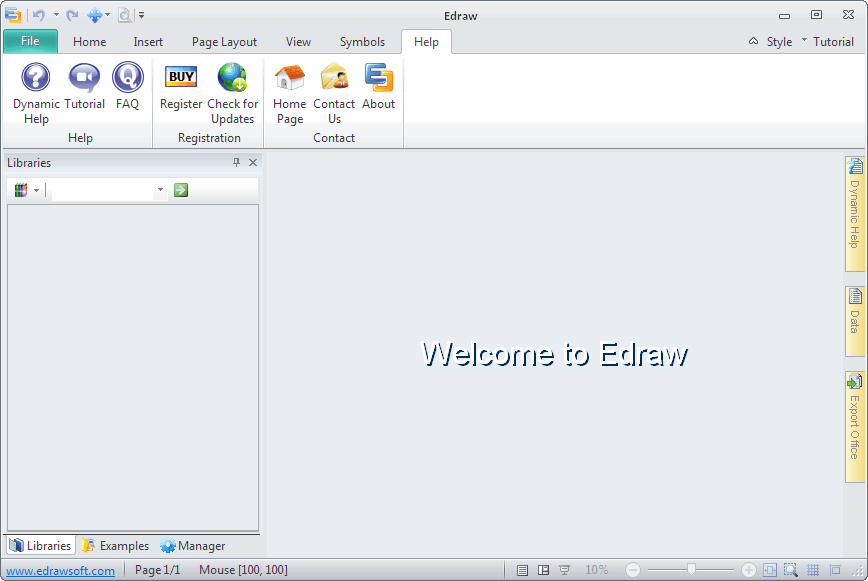Open the FAQ page
This screenshot has height=581, width=868.
[127, 86]
